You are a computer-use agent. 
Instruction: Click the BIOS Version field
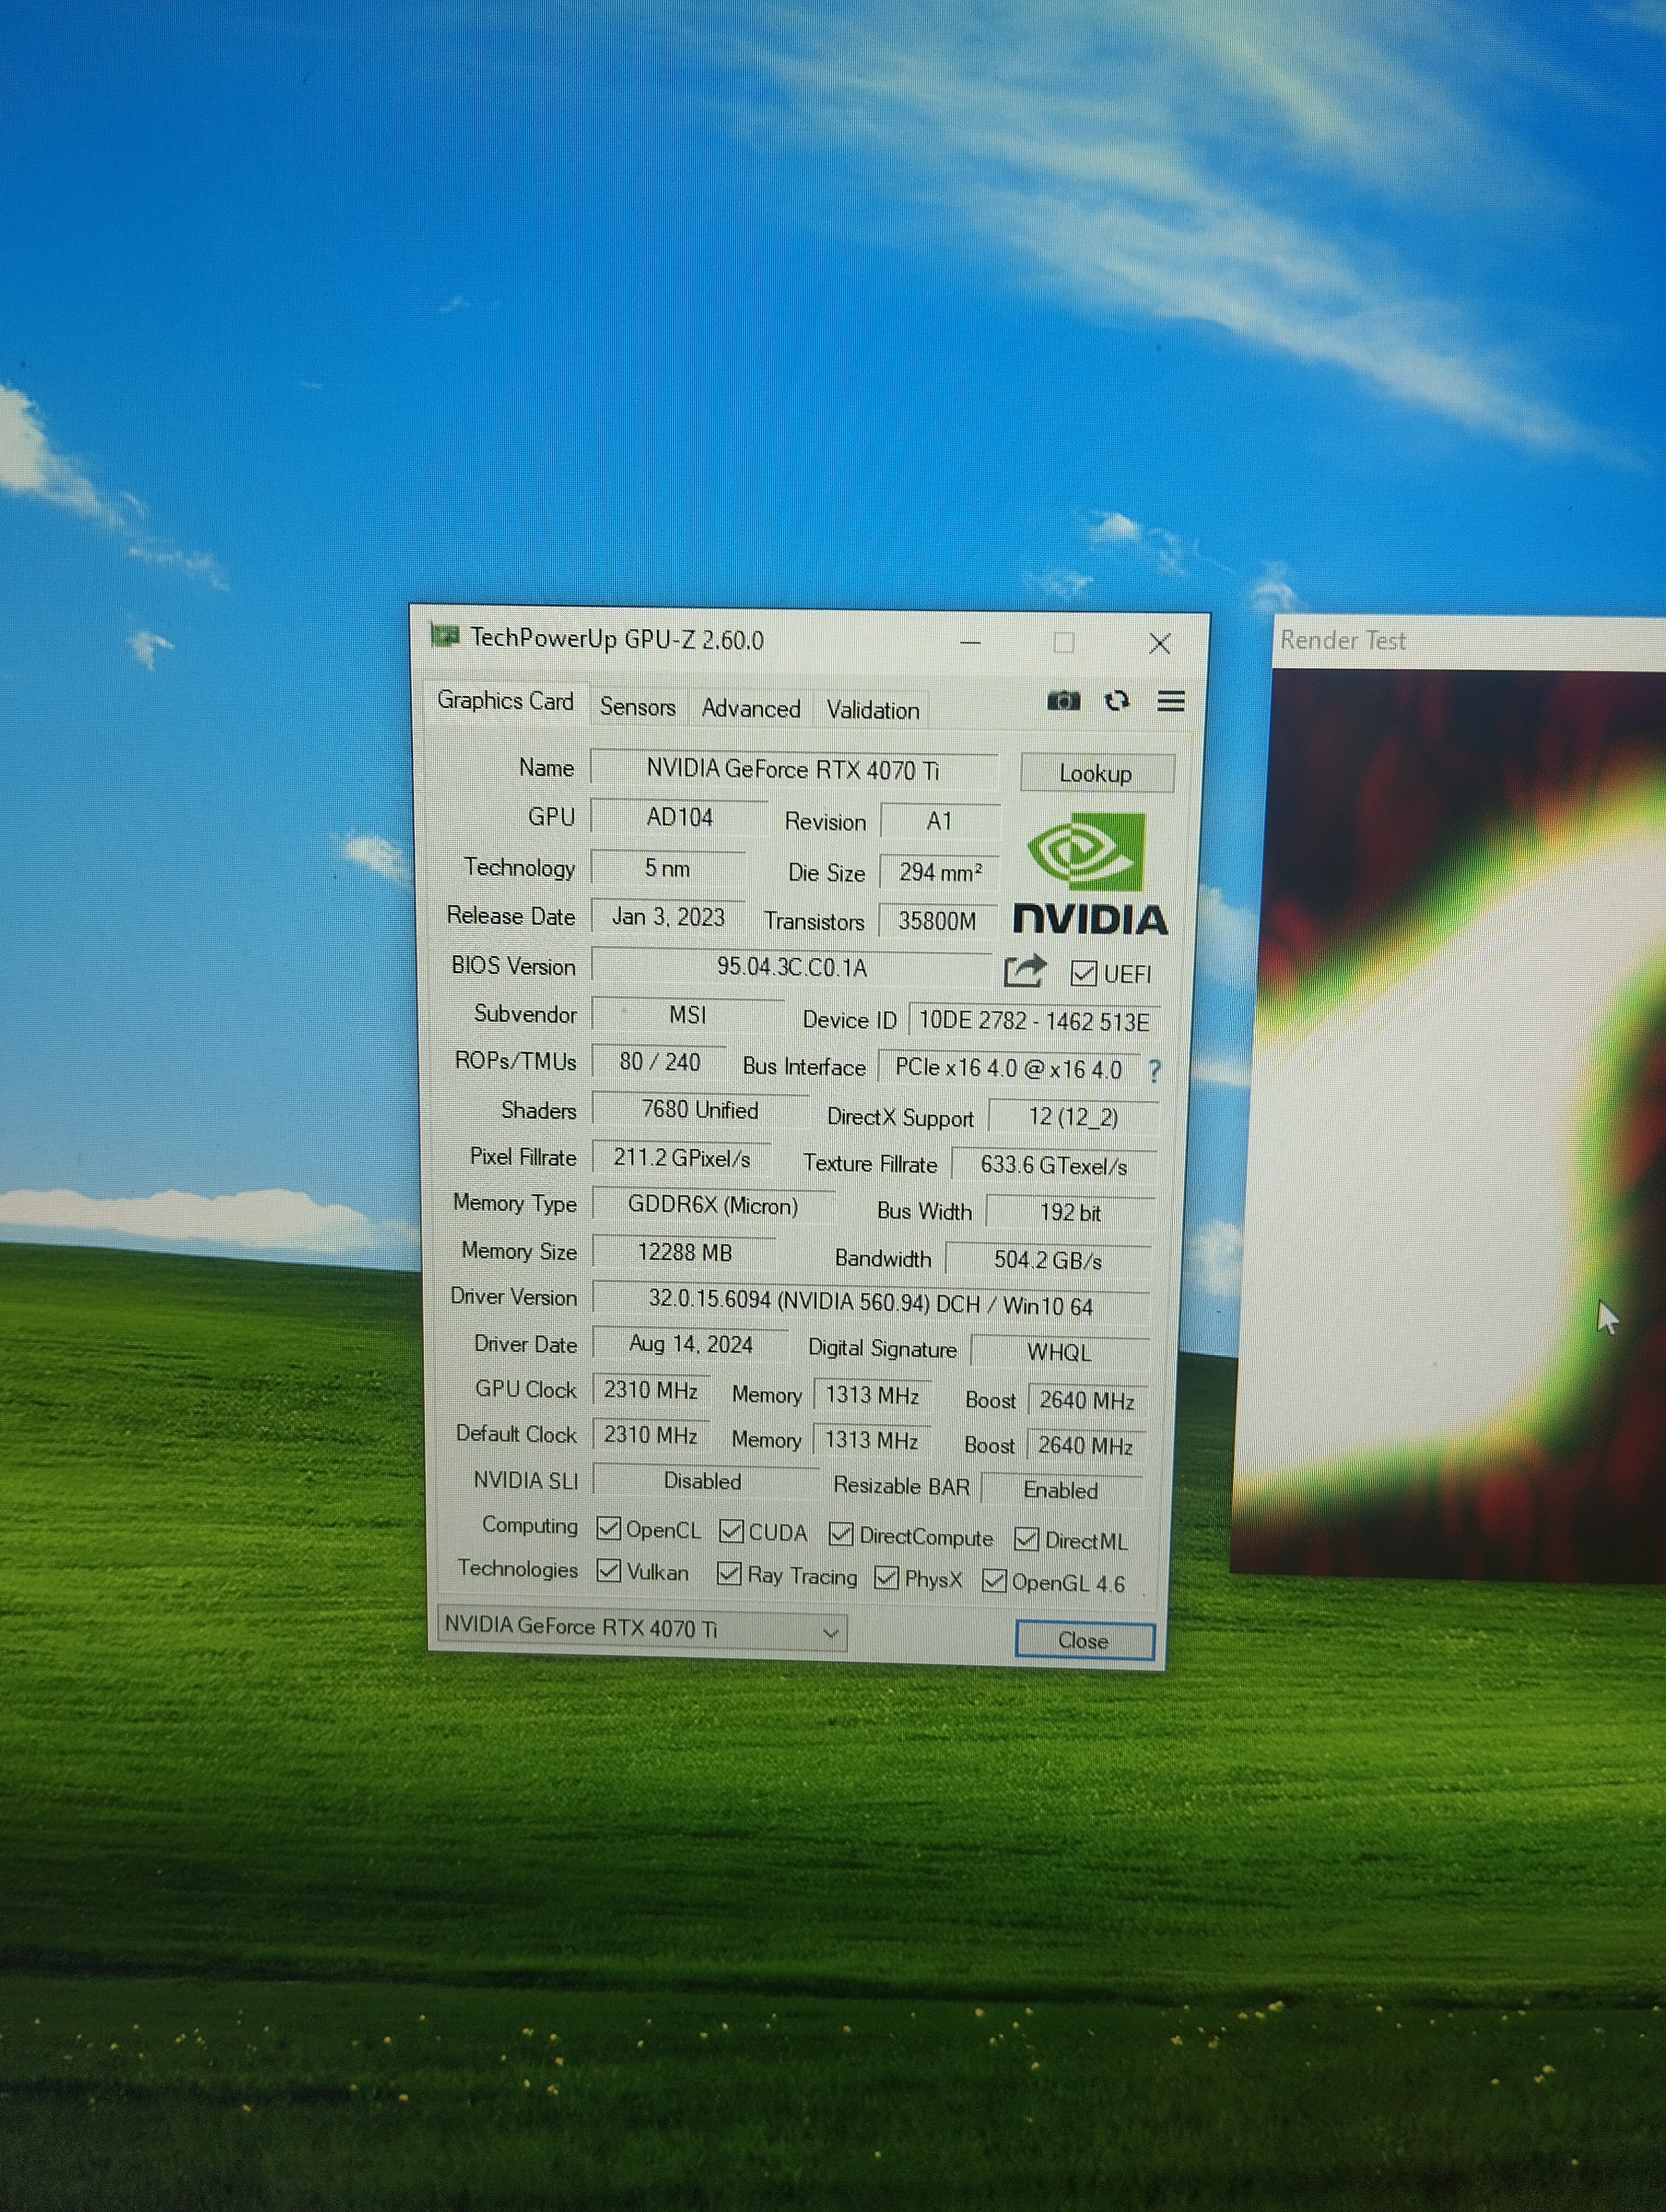(x=791, y=967)
